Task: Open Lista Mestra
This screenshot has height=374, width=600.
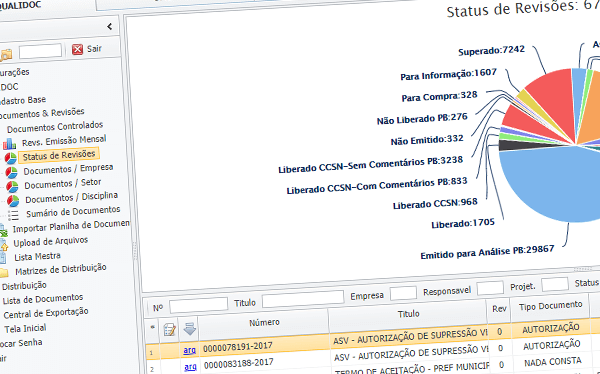Action: click(x=37, y=256)
